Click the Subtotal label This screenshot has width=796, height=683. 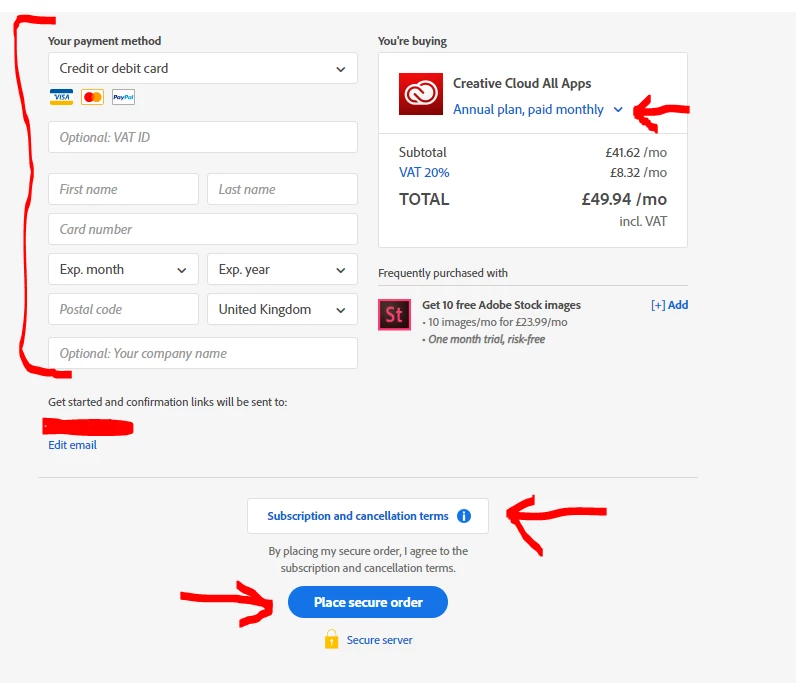(423, 152)
